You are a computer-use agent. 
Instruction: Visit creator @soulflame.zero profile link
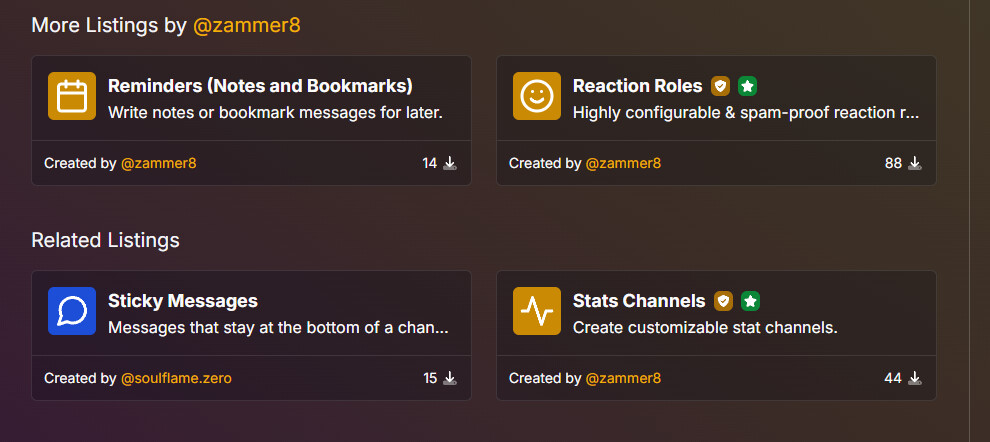tap(176, 378)
